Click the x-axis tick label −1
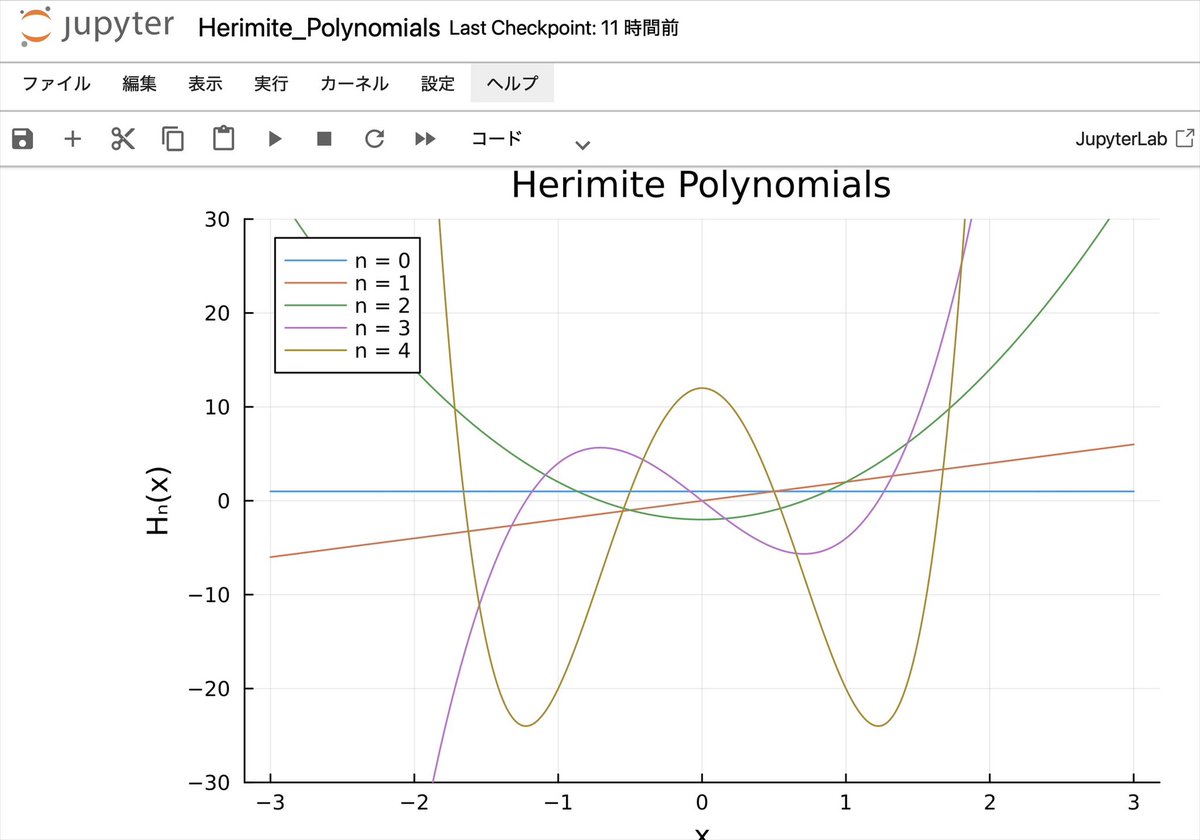The image size is (1200, 840). coord(558,803)
